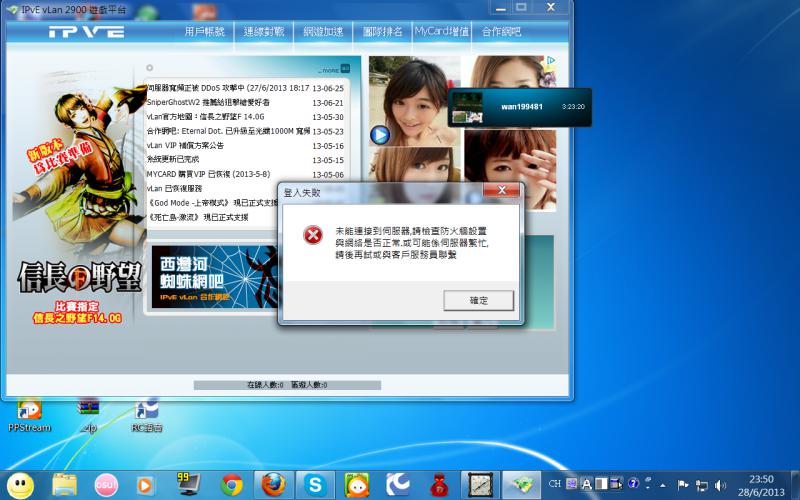
Task: Click the volume speaker tray icon
Action: [x=721, y=484]
